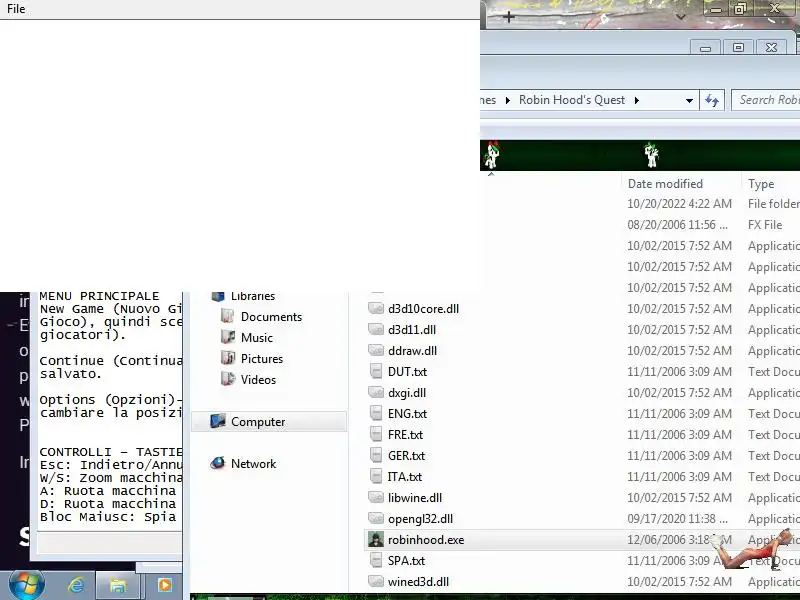The height and width of the screenshot is (600, 800).
Task: Select ENG.txt file
Action: click(407, 414)
